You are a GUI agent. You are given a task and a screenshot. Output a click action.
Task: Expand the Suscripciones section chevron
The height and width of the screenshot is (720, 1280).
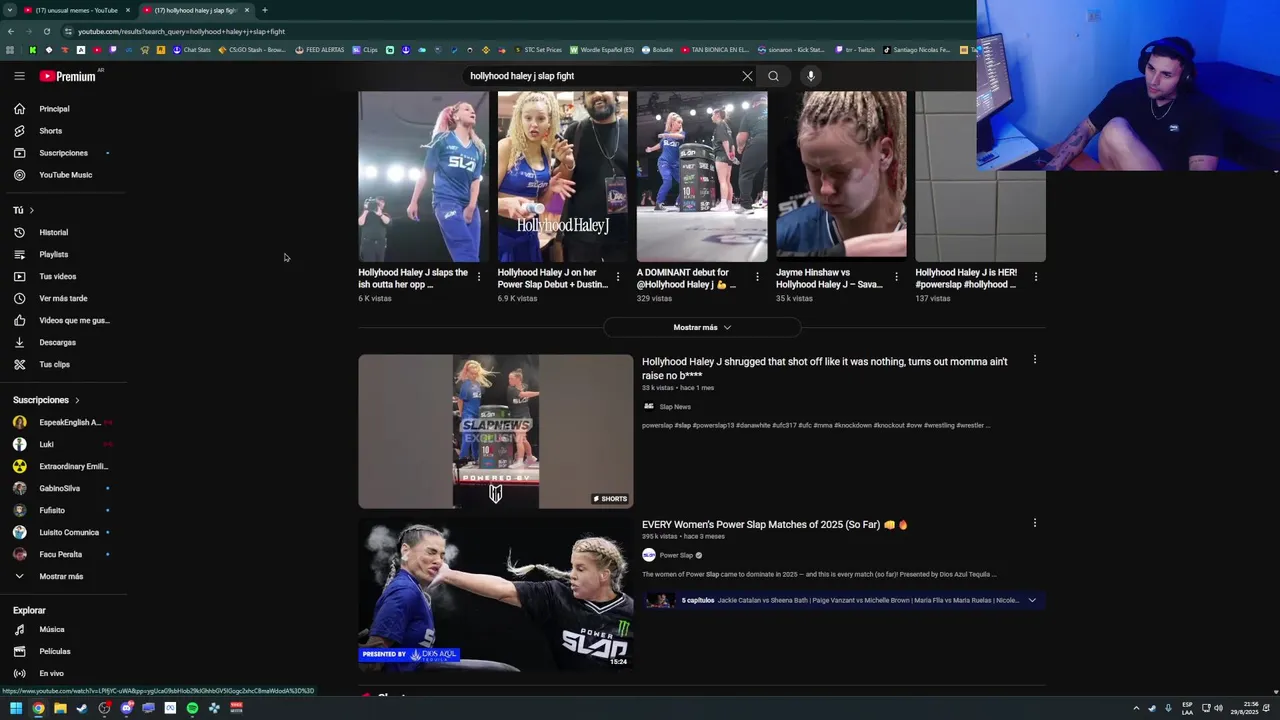point(77,400)
